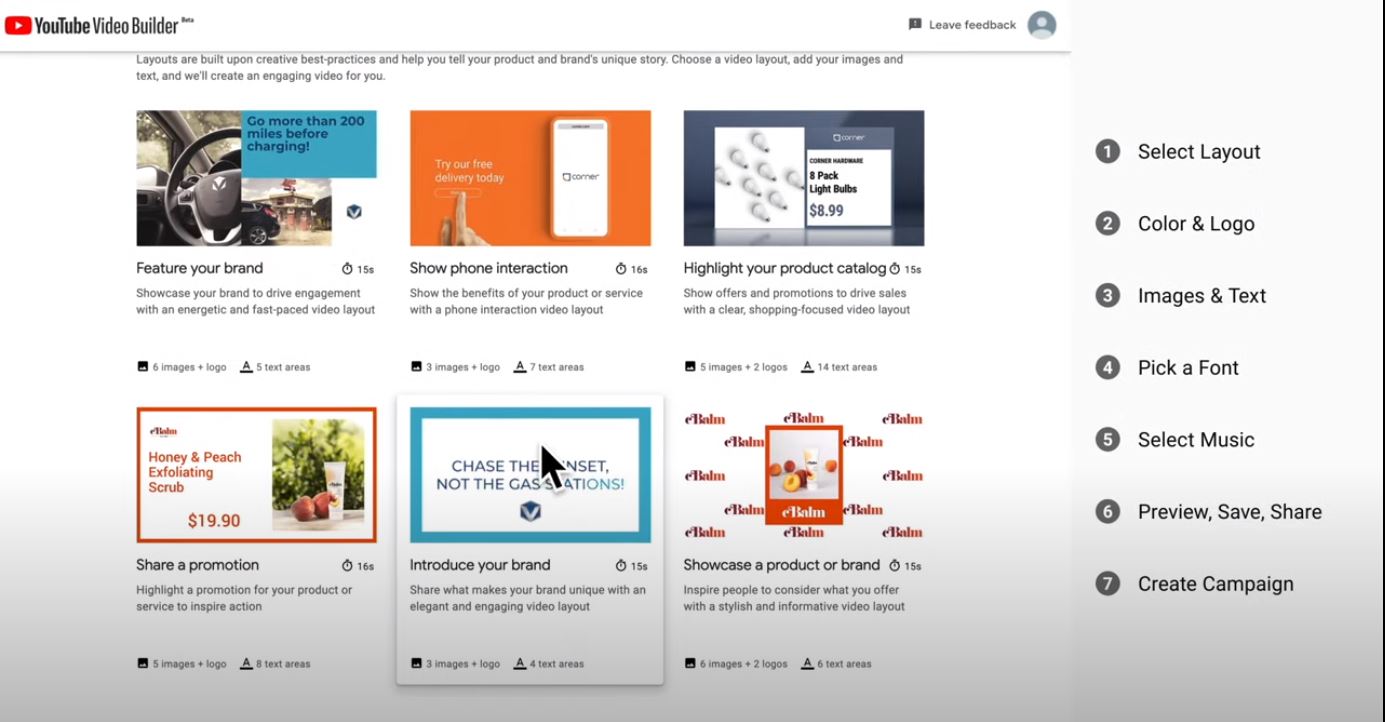Click the timer icon beside Share a promotion

click(x=348, y=566)
